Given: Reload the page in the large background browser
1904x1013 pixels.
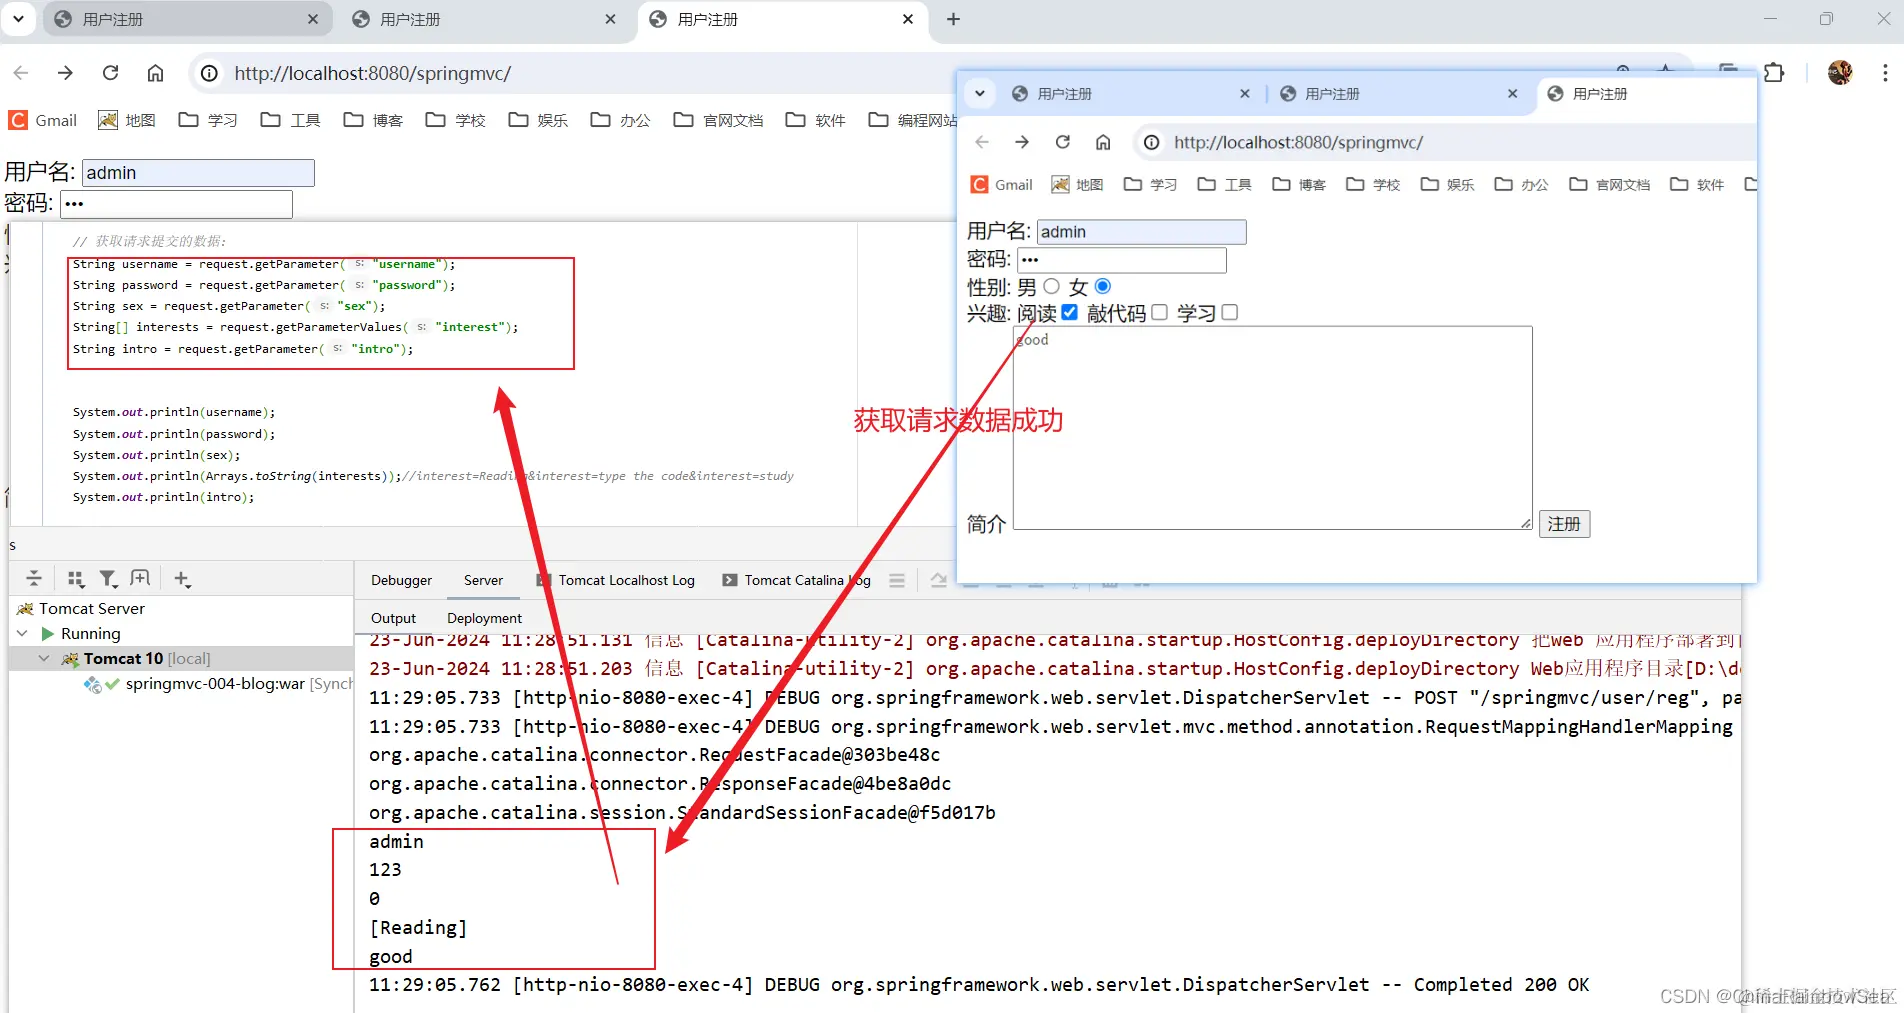Looking at the screenshot, I should 110,73.
